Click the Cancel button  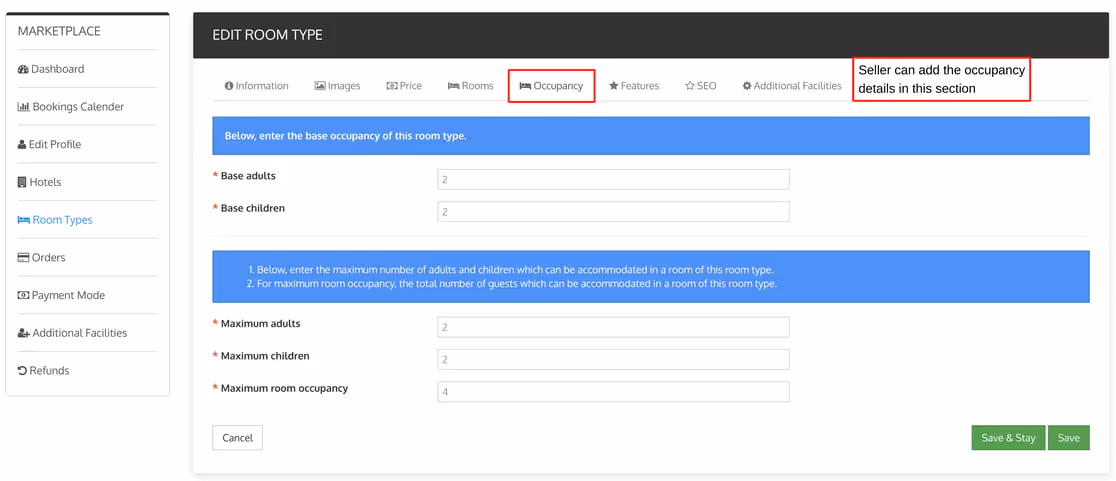point(238,438)
